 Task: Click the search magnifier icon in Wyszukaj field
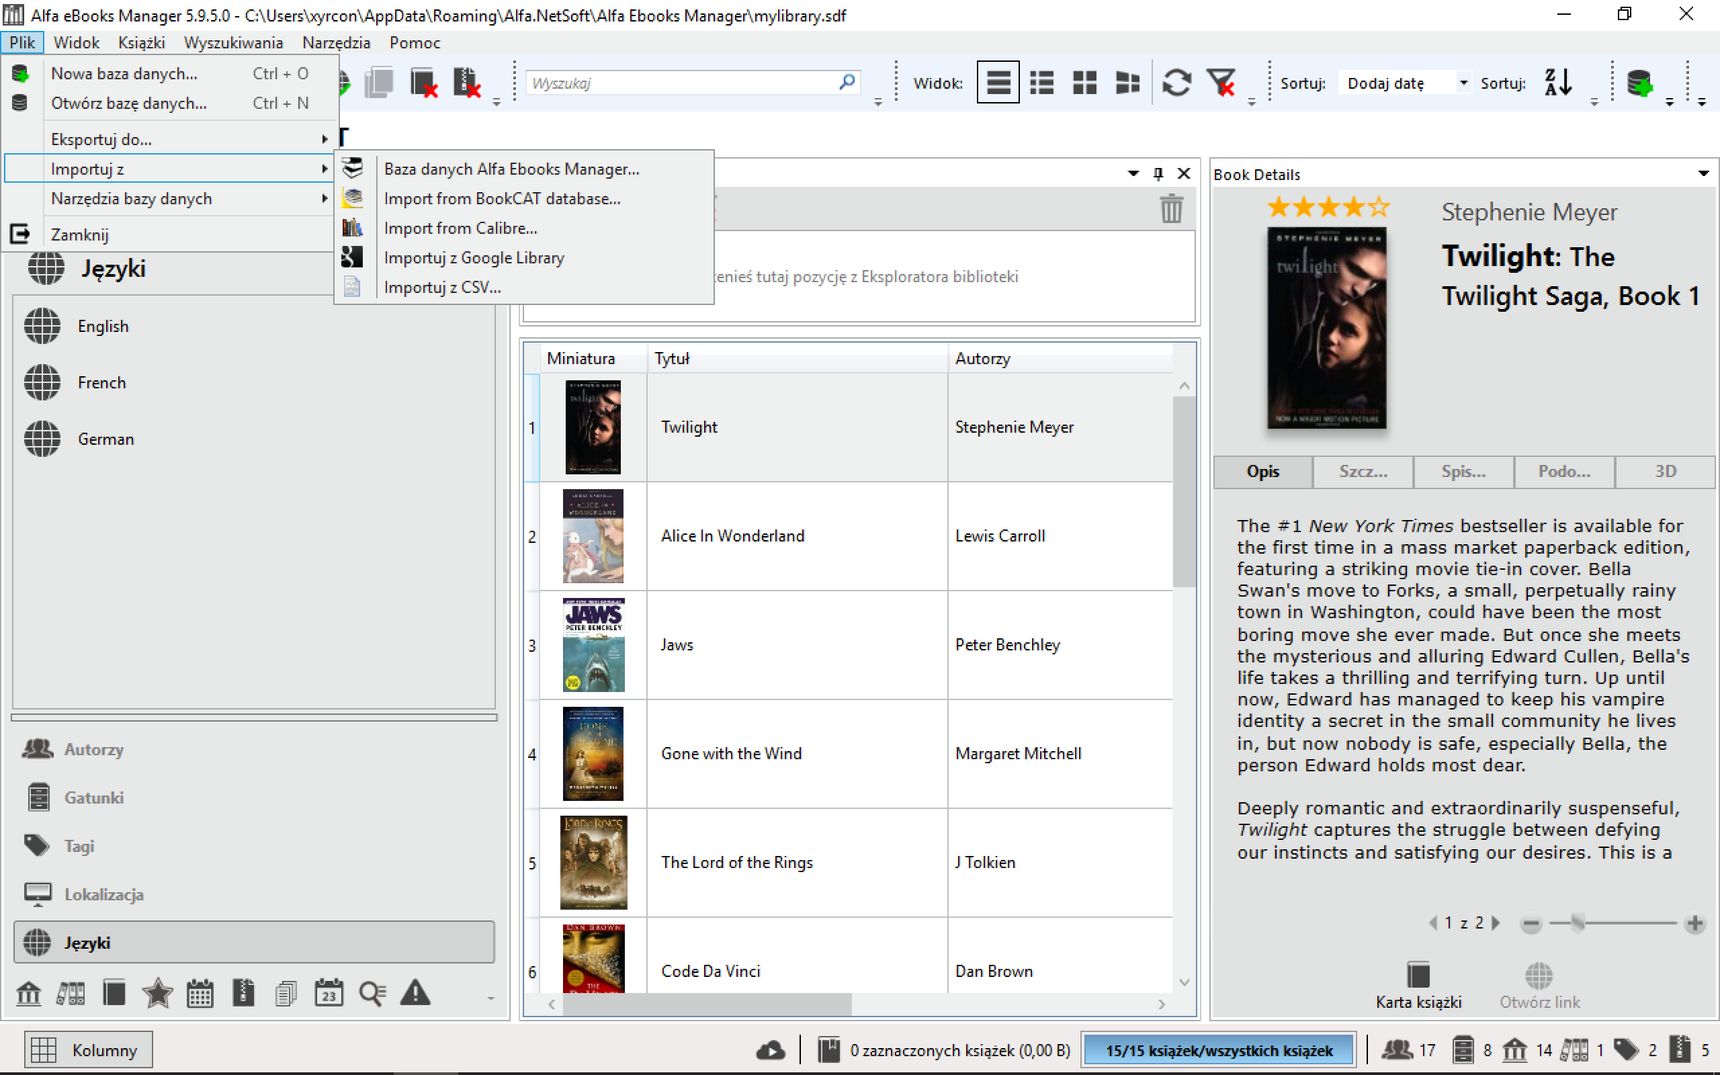pyautogui.click(x=847, y=82)
